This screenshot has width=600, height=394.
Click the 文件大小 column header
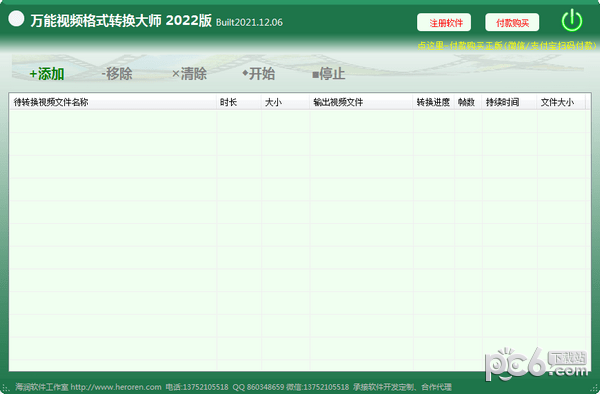(561, 102)
